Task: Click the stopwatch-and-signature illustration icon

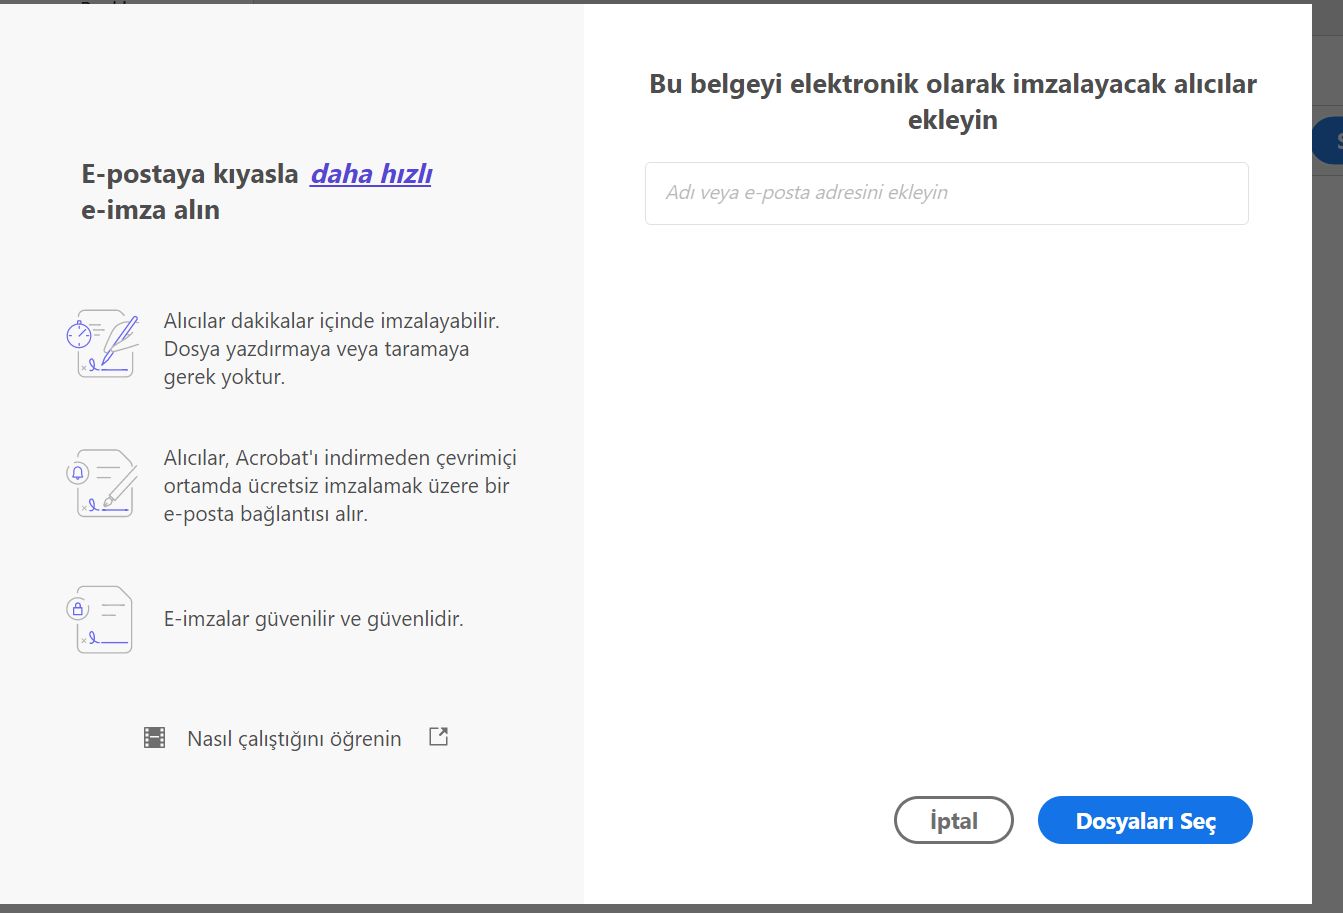Action: pyautogui.click(x=103, y=345)
